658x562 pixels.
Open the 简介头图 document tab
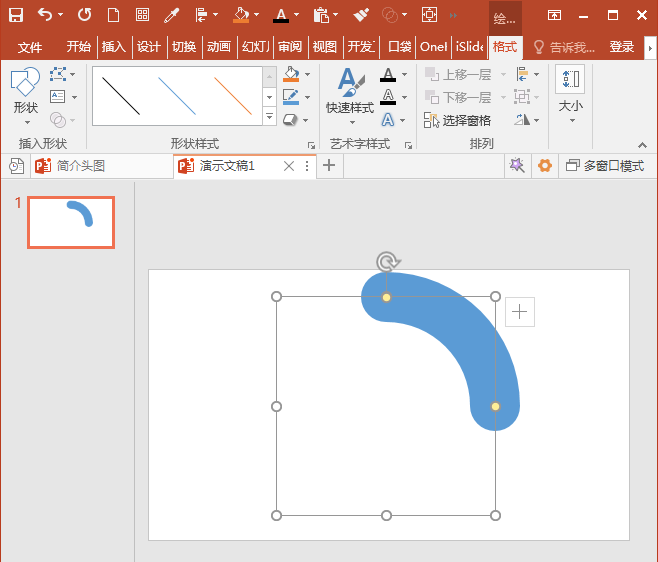(81, 166)
